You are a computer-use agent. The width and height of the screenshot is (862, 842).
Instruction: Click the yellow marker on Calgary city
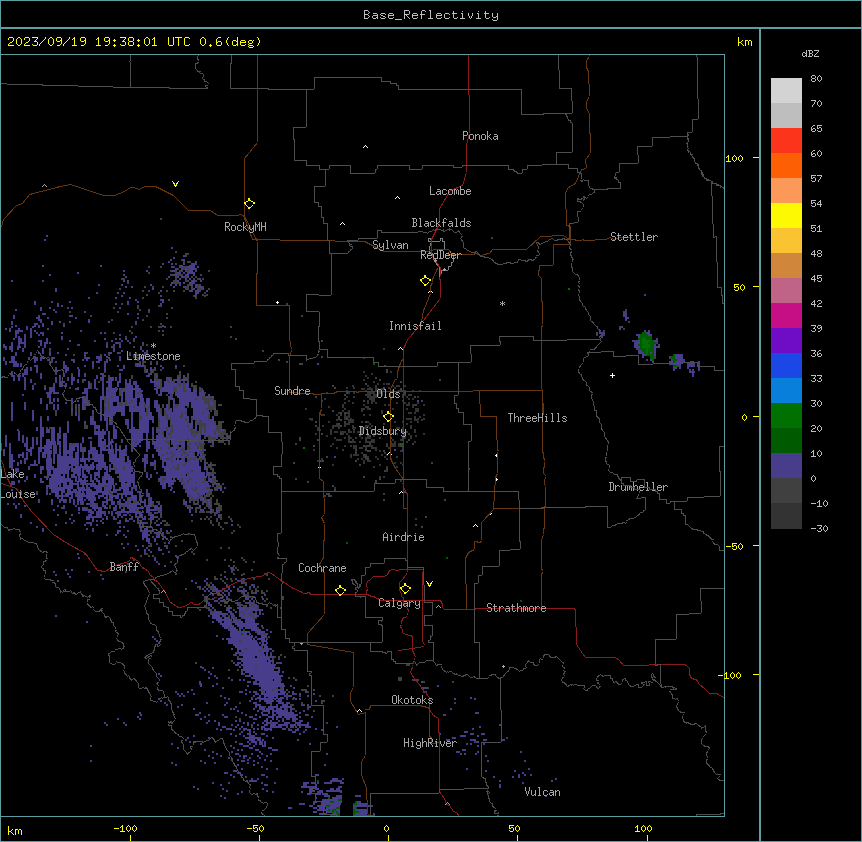point(405,589)
